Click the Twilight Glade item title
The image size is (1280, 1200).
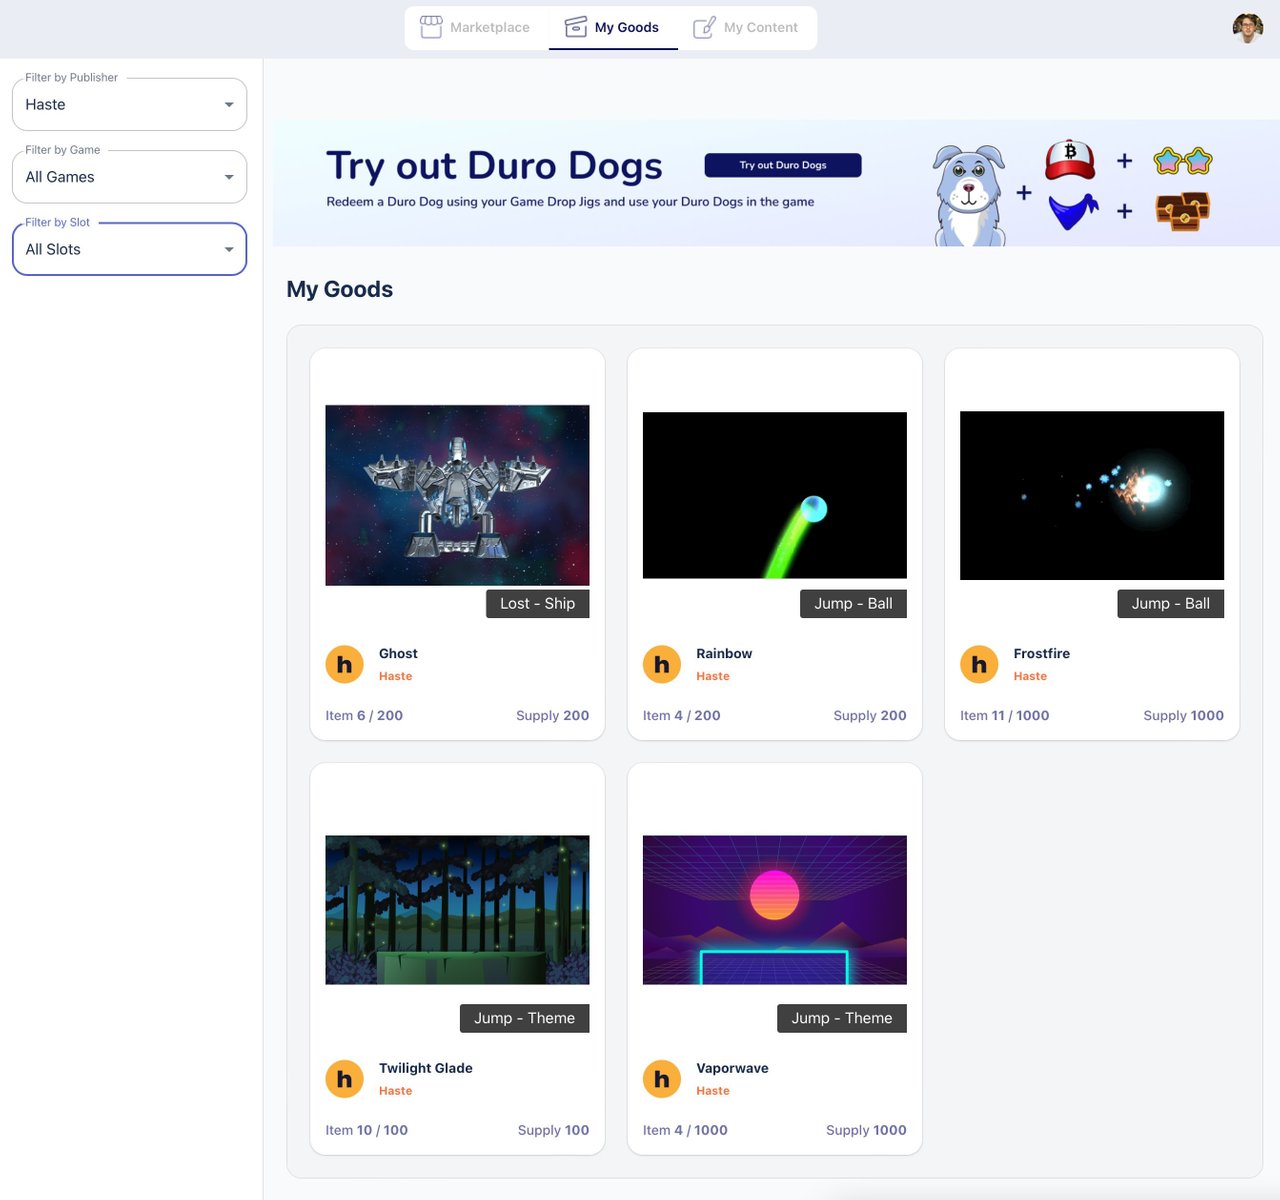pos(426,1068)
